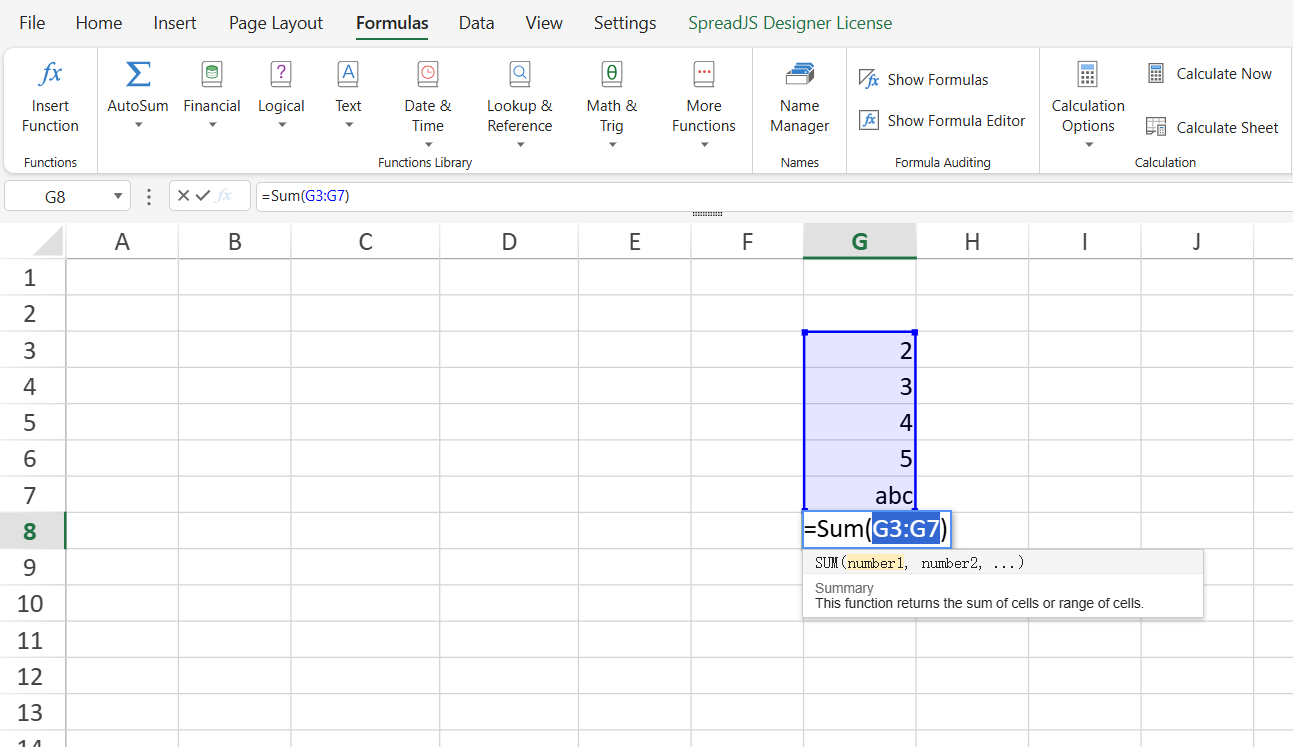Click the number2 argument in SUM tooltip
Viewport: 1293px width, 747px height.
point(950,563)
